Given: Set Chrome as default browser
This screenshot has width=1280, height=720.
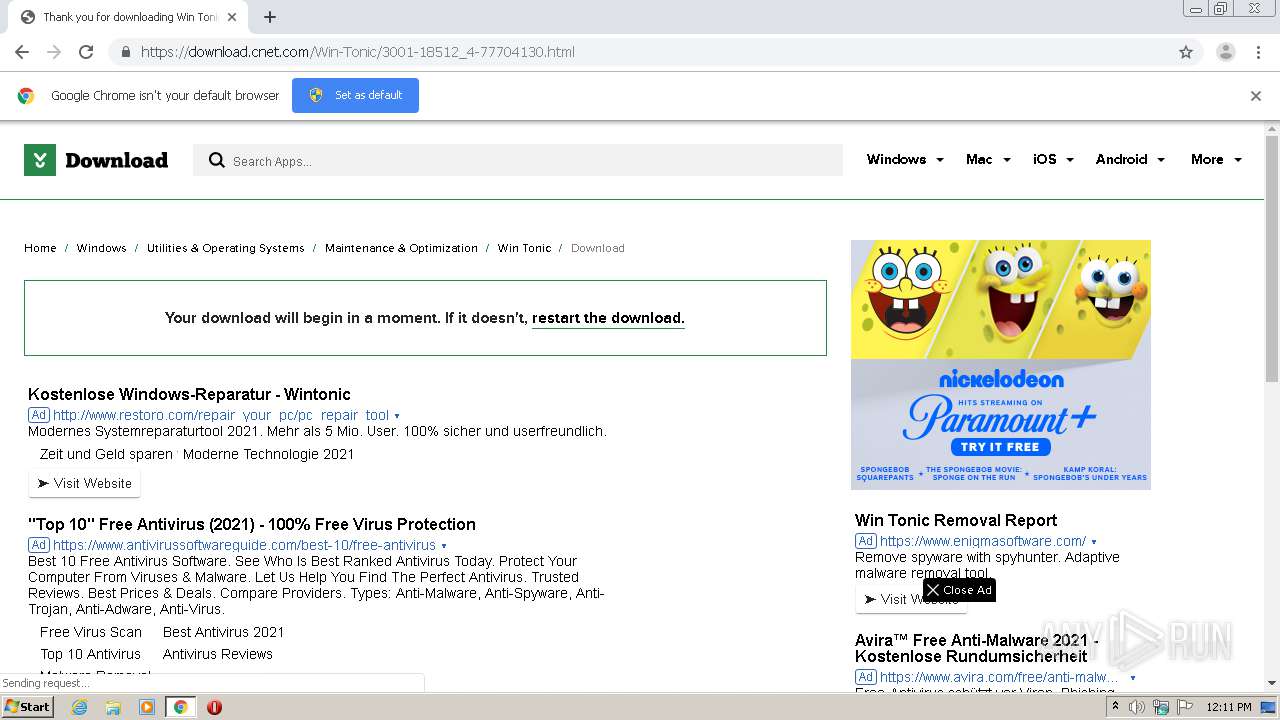Looking at the screenshot, I should pyautogui.click(x=355, y=95).
